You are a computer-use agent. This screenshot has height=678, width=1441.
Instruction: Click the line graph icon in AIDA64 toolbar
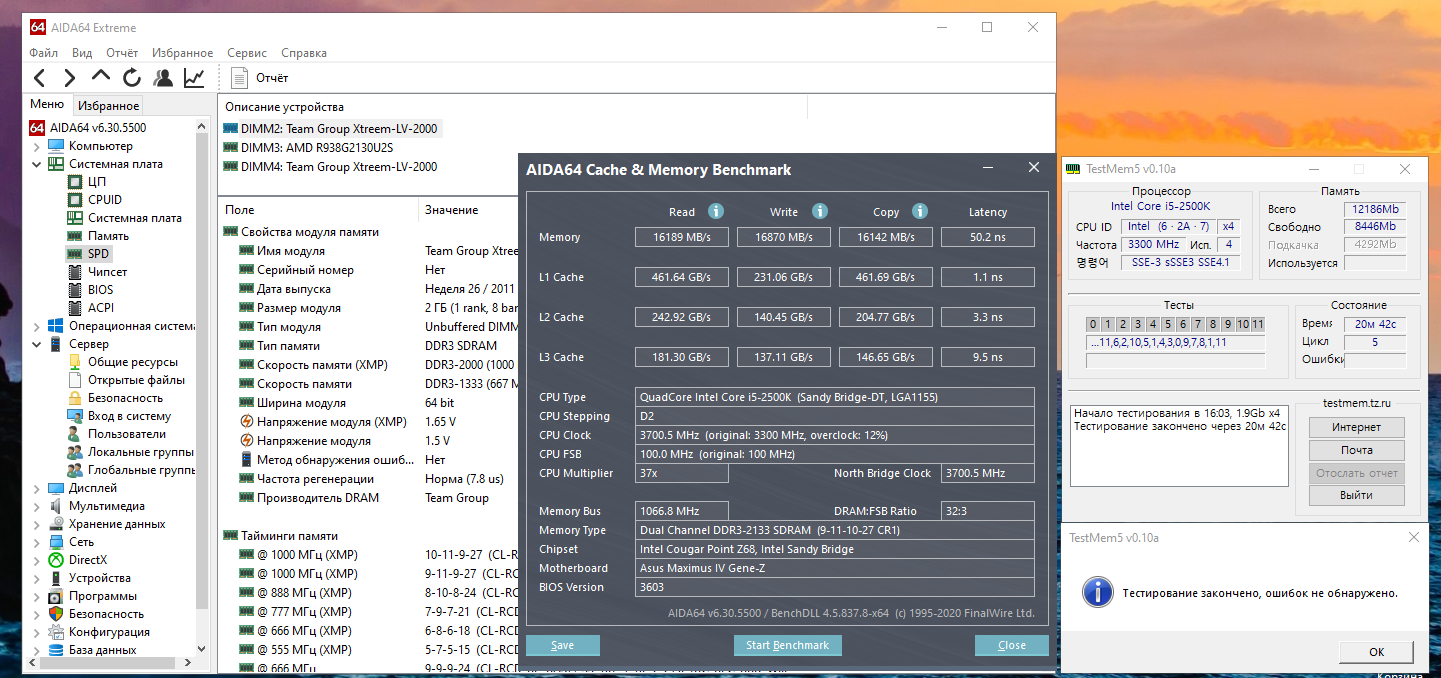point(194,77)
